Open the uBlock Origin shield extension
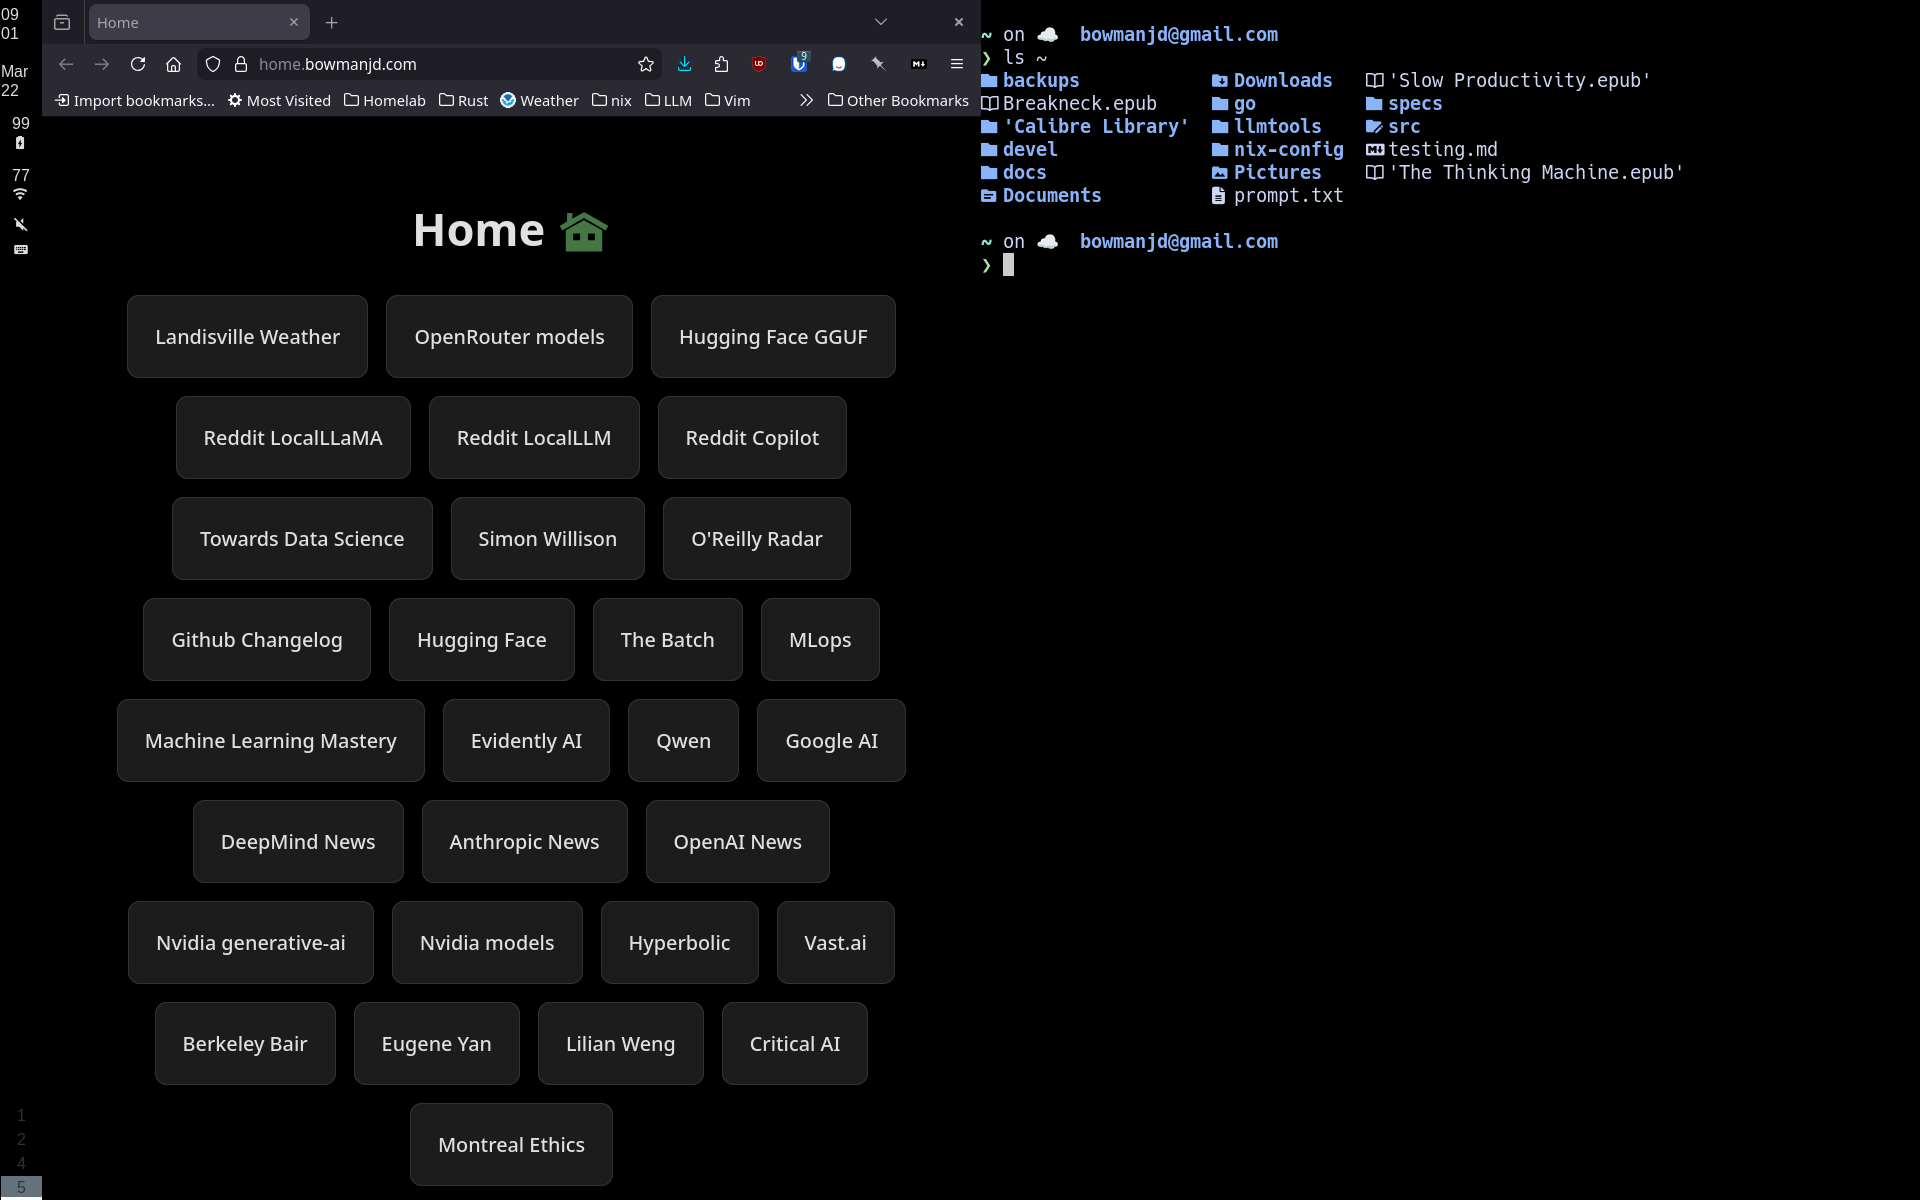Viewport: 1920px width, 1200px height. click(759, 64)
